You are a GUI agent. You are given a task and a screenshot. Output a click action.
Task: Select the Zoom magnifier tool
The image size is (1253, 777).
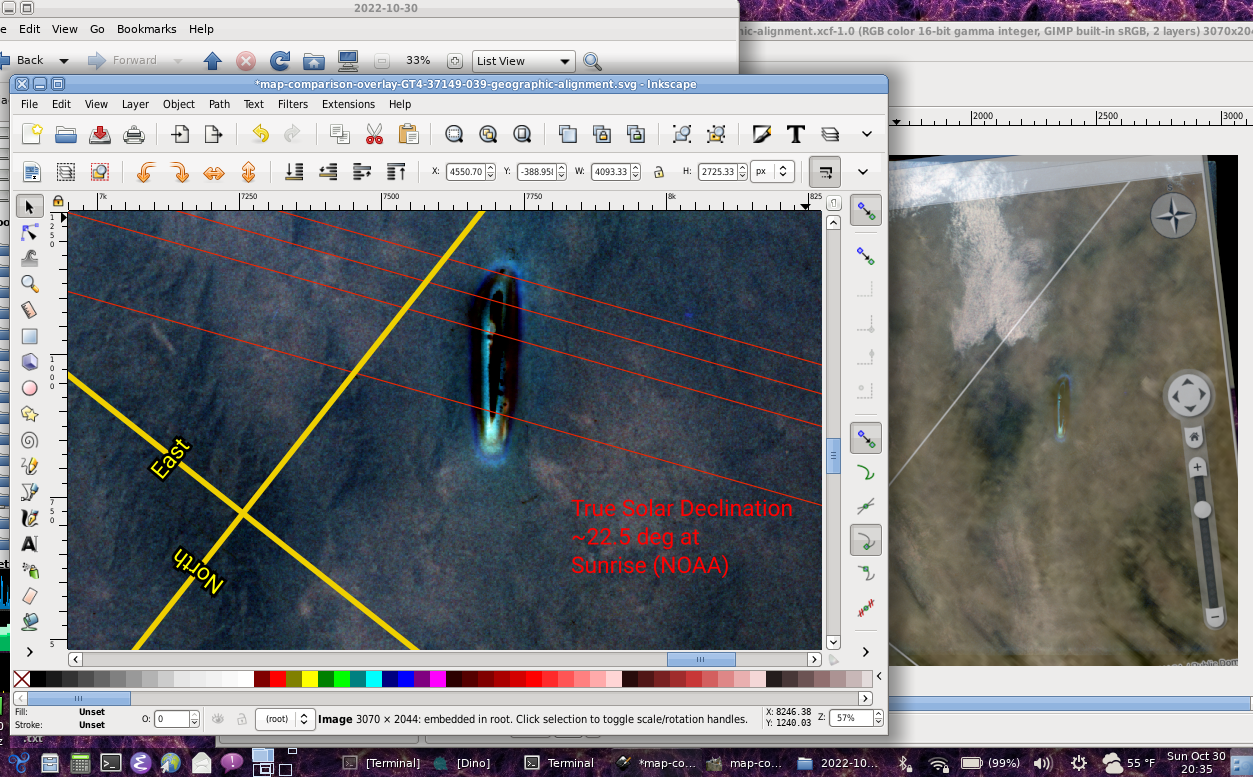29,284
